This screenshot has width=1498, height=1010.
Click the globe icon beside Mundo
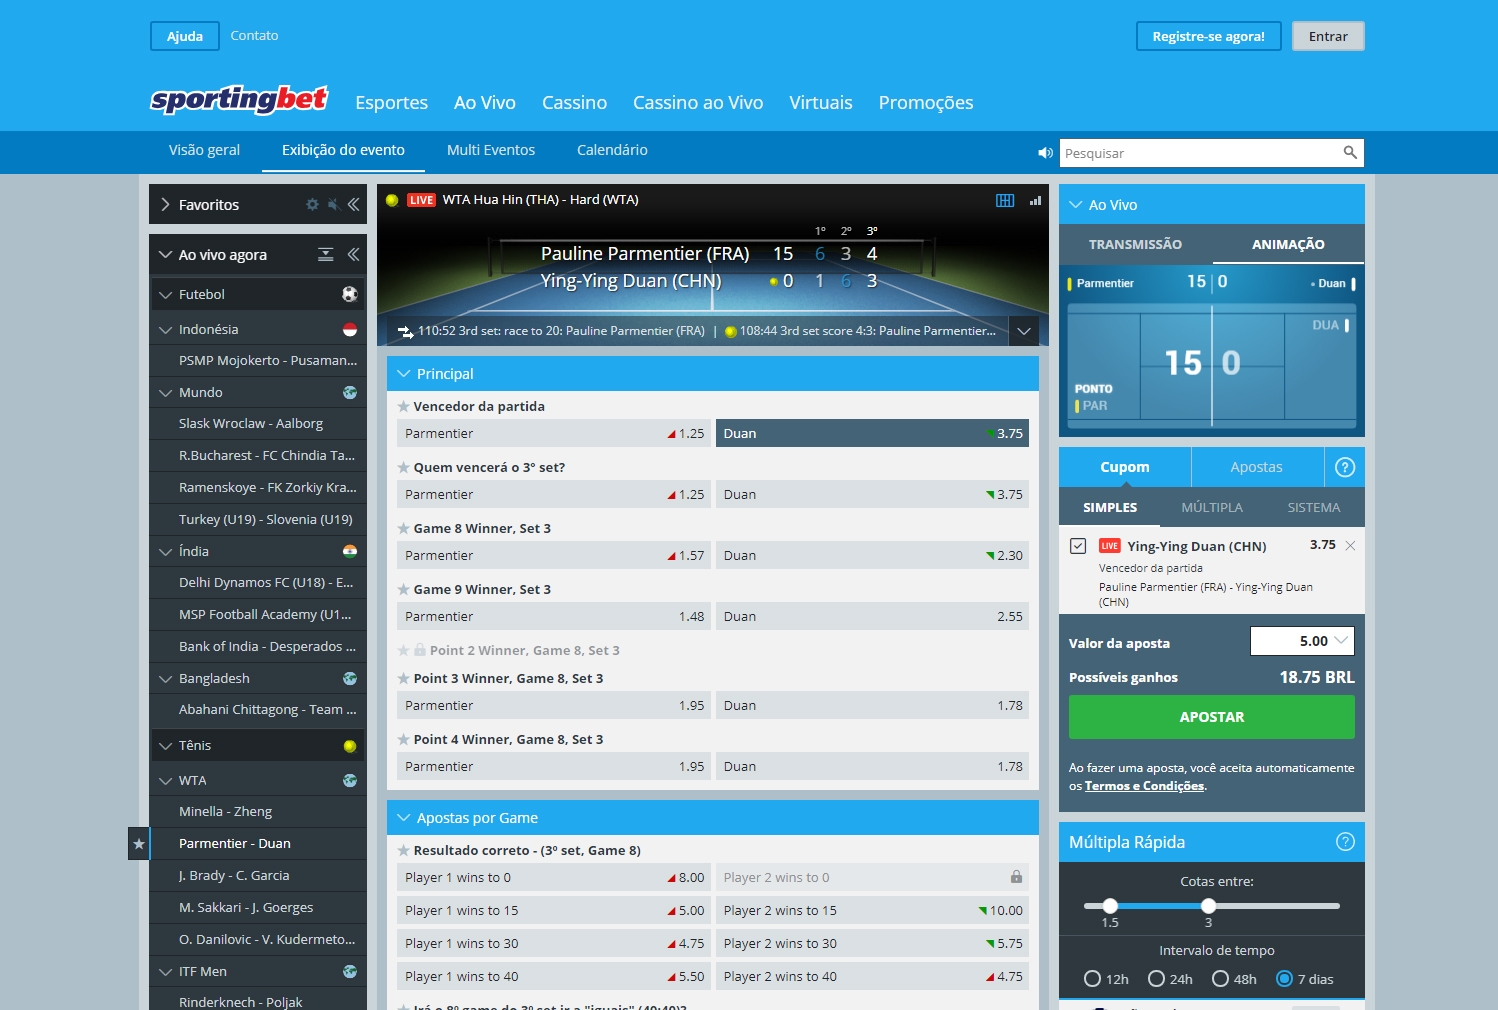coord(350,392)
